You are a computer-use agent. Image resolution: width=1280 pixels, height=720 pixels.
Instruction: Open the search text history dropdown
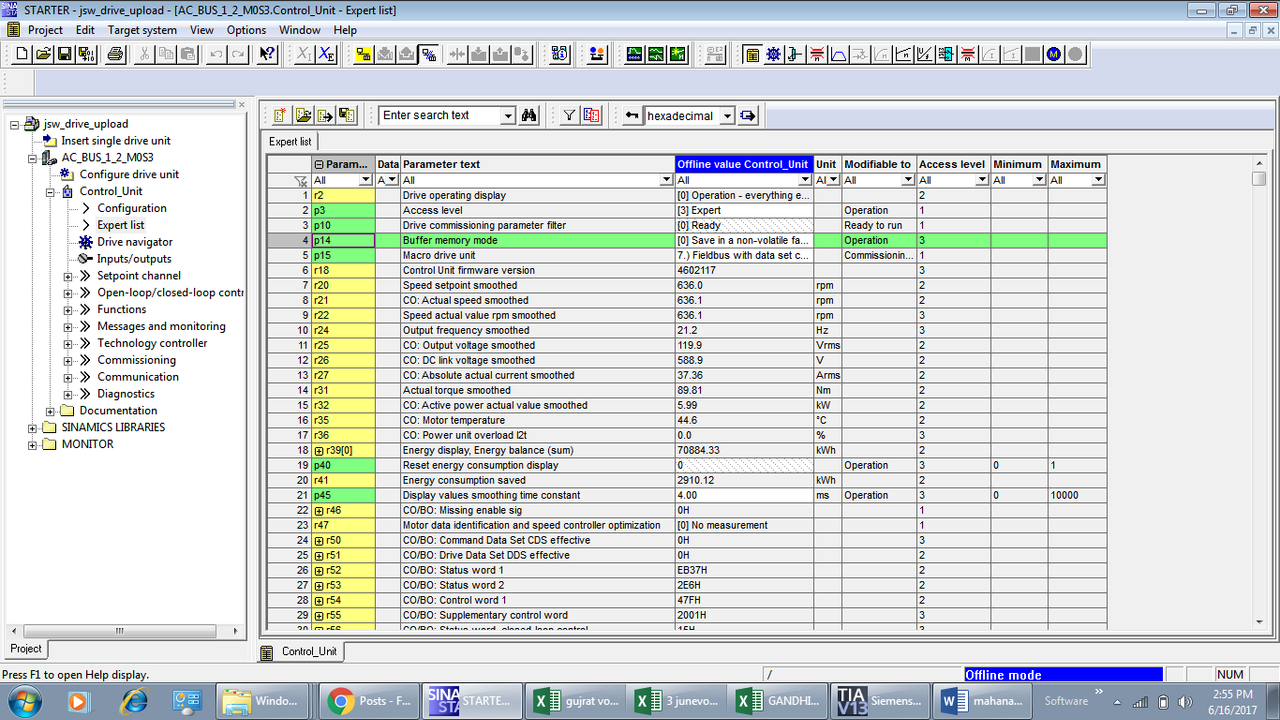[508, 116]
